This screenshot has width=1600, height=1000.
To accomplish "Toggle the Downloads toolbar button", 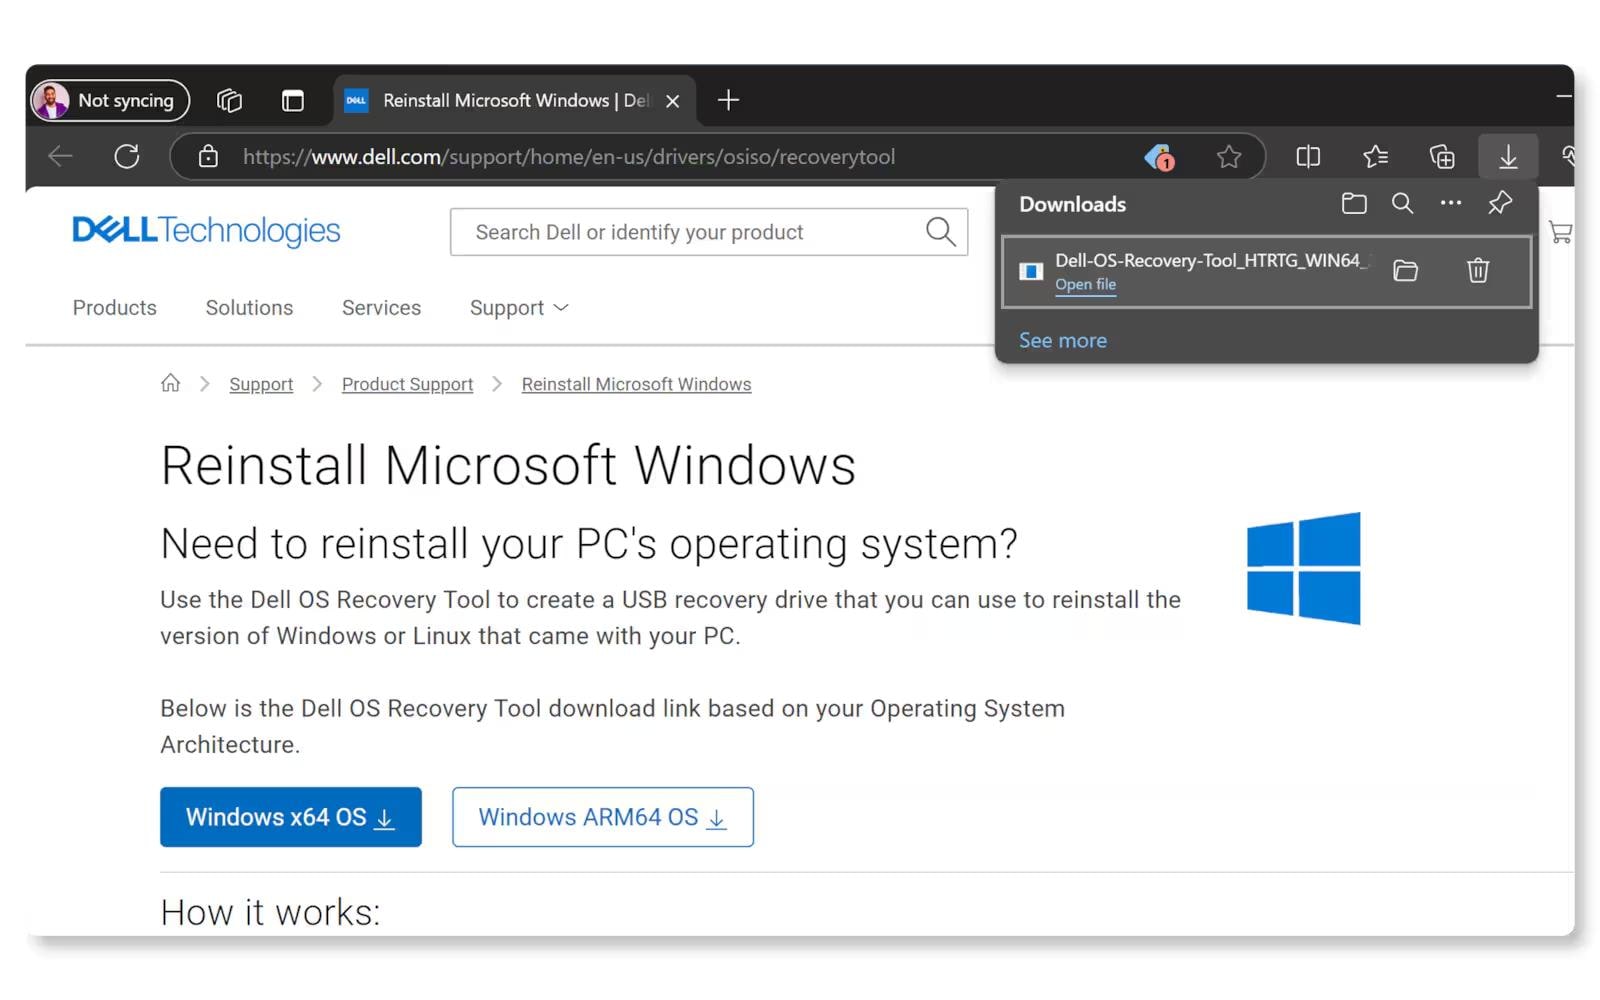I will [x=1508, y=157].
